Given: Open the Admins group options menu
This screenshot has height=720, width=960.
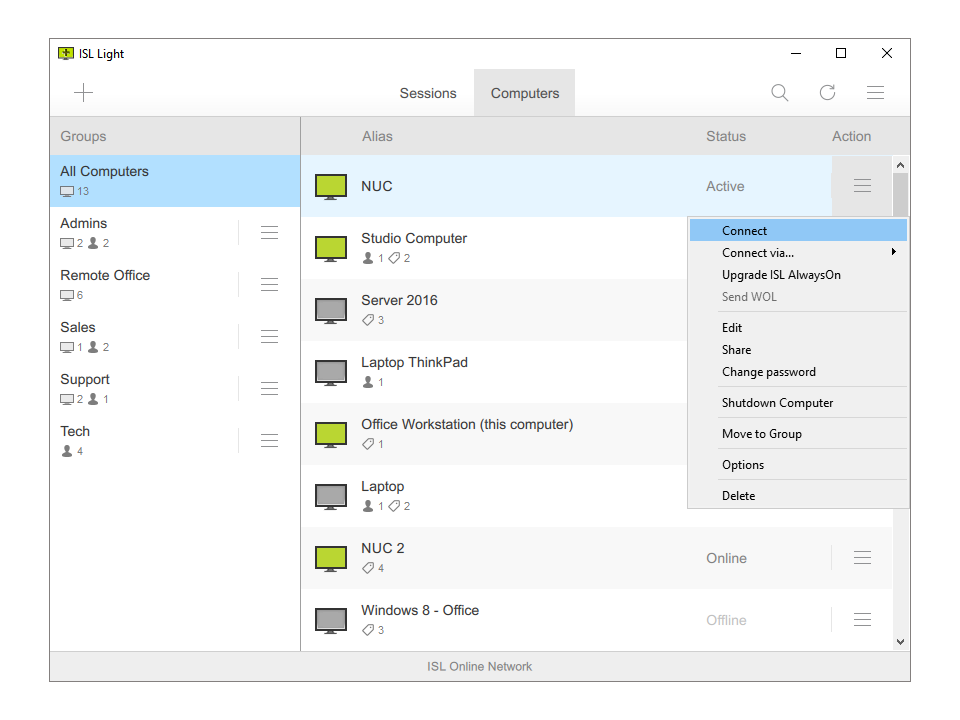Looking at the screenshot, I should (x=269, y=232).
